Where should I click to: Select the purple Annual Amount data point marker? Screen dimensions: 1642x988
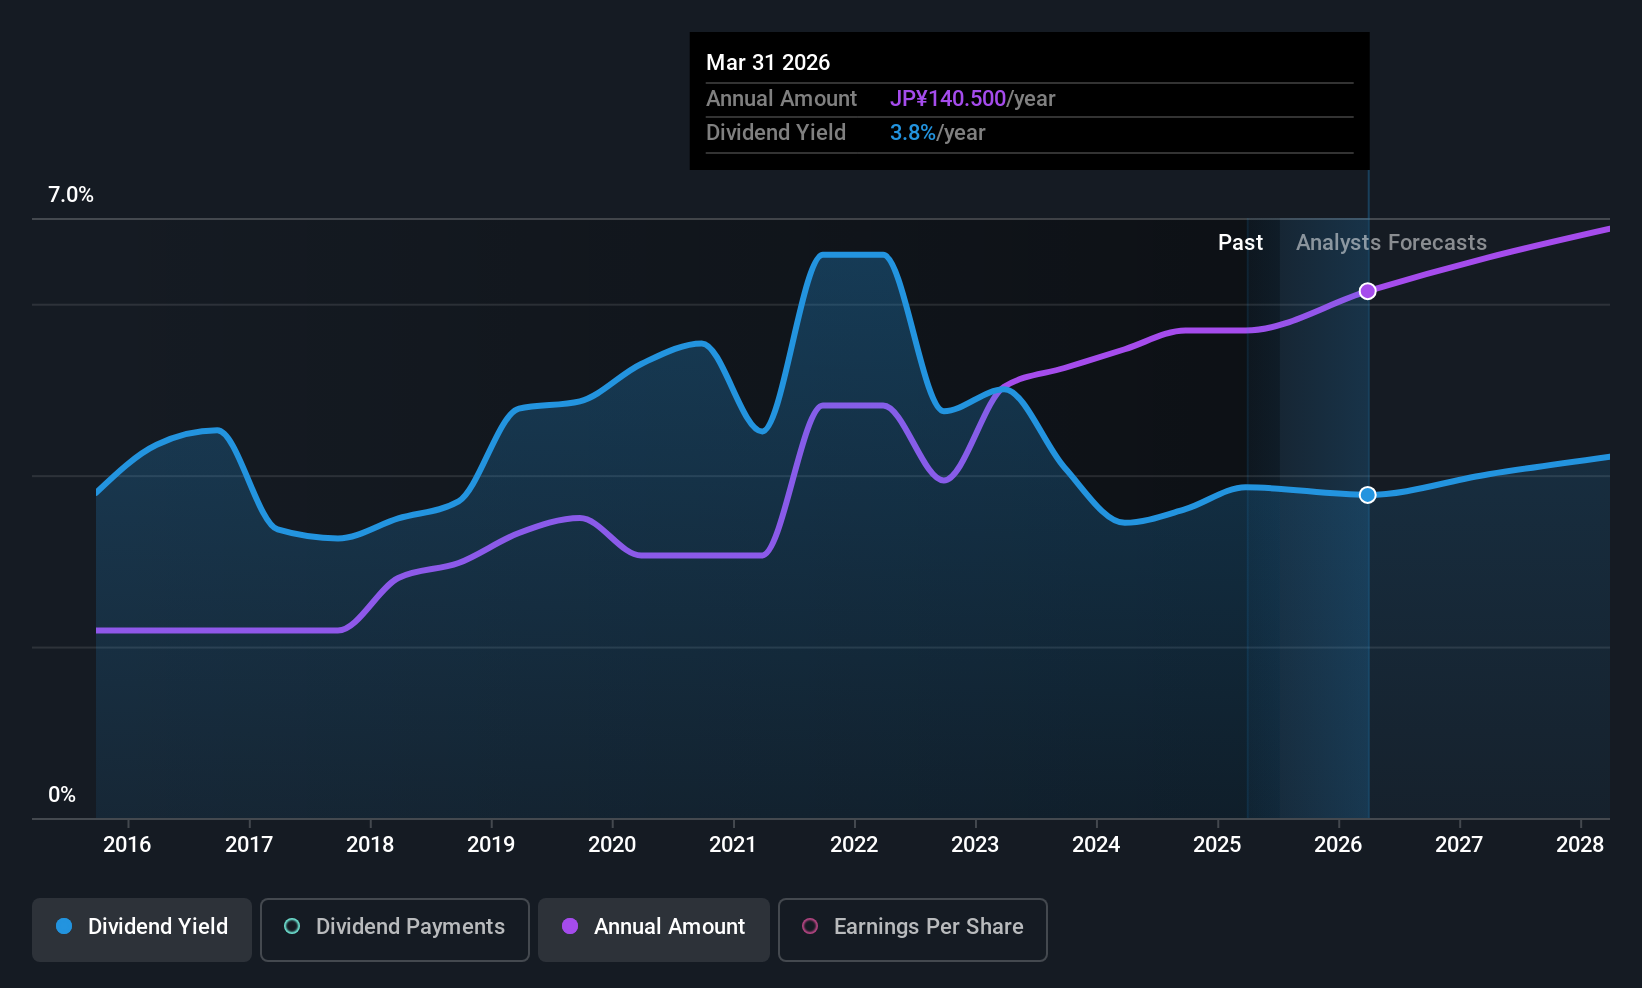click(x=1367, y=291)
